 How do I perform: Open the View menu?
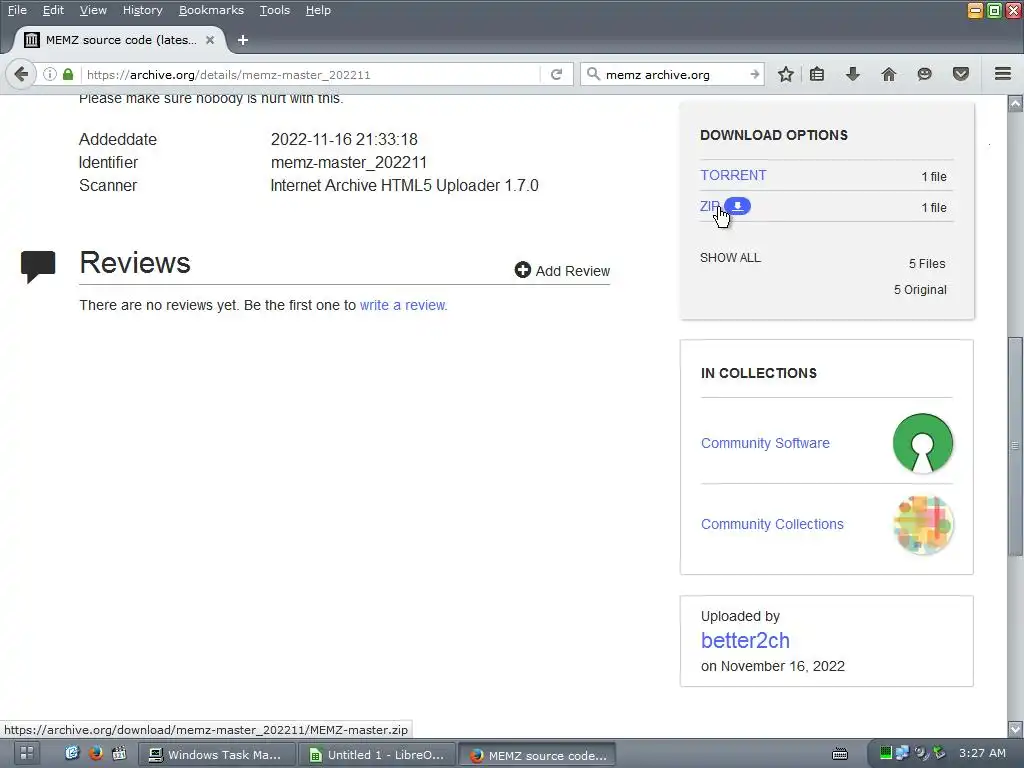[93, 10]
